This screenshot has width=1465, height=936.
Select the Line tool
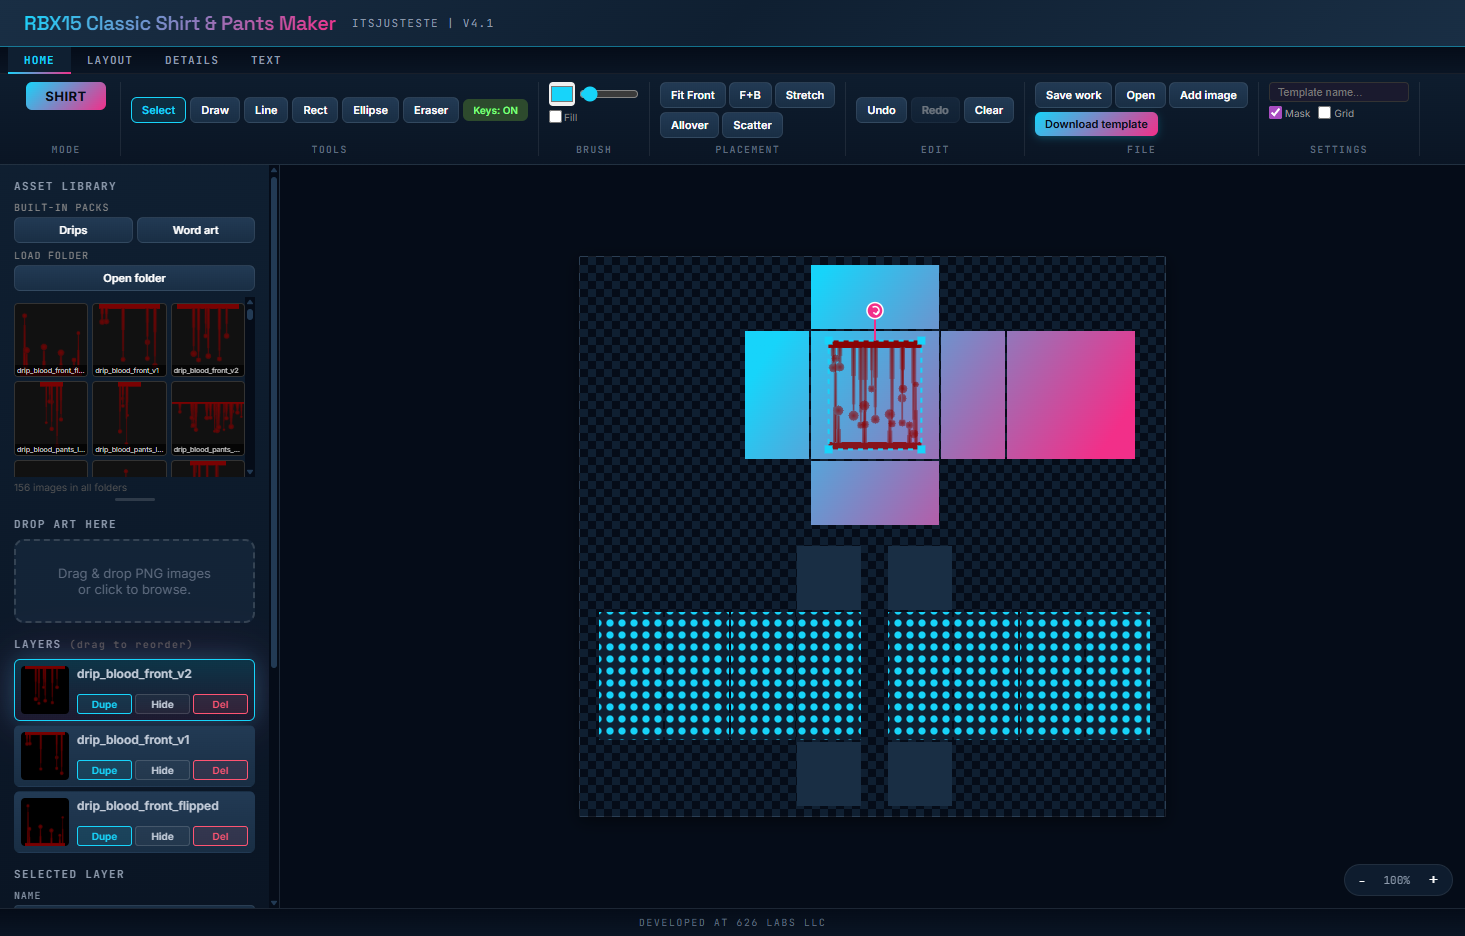pos(266,110)
